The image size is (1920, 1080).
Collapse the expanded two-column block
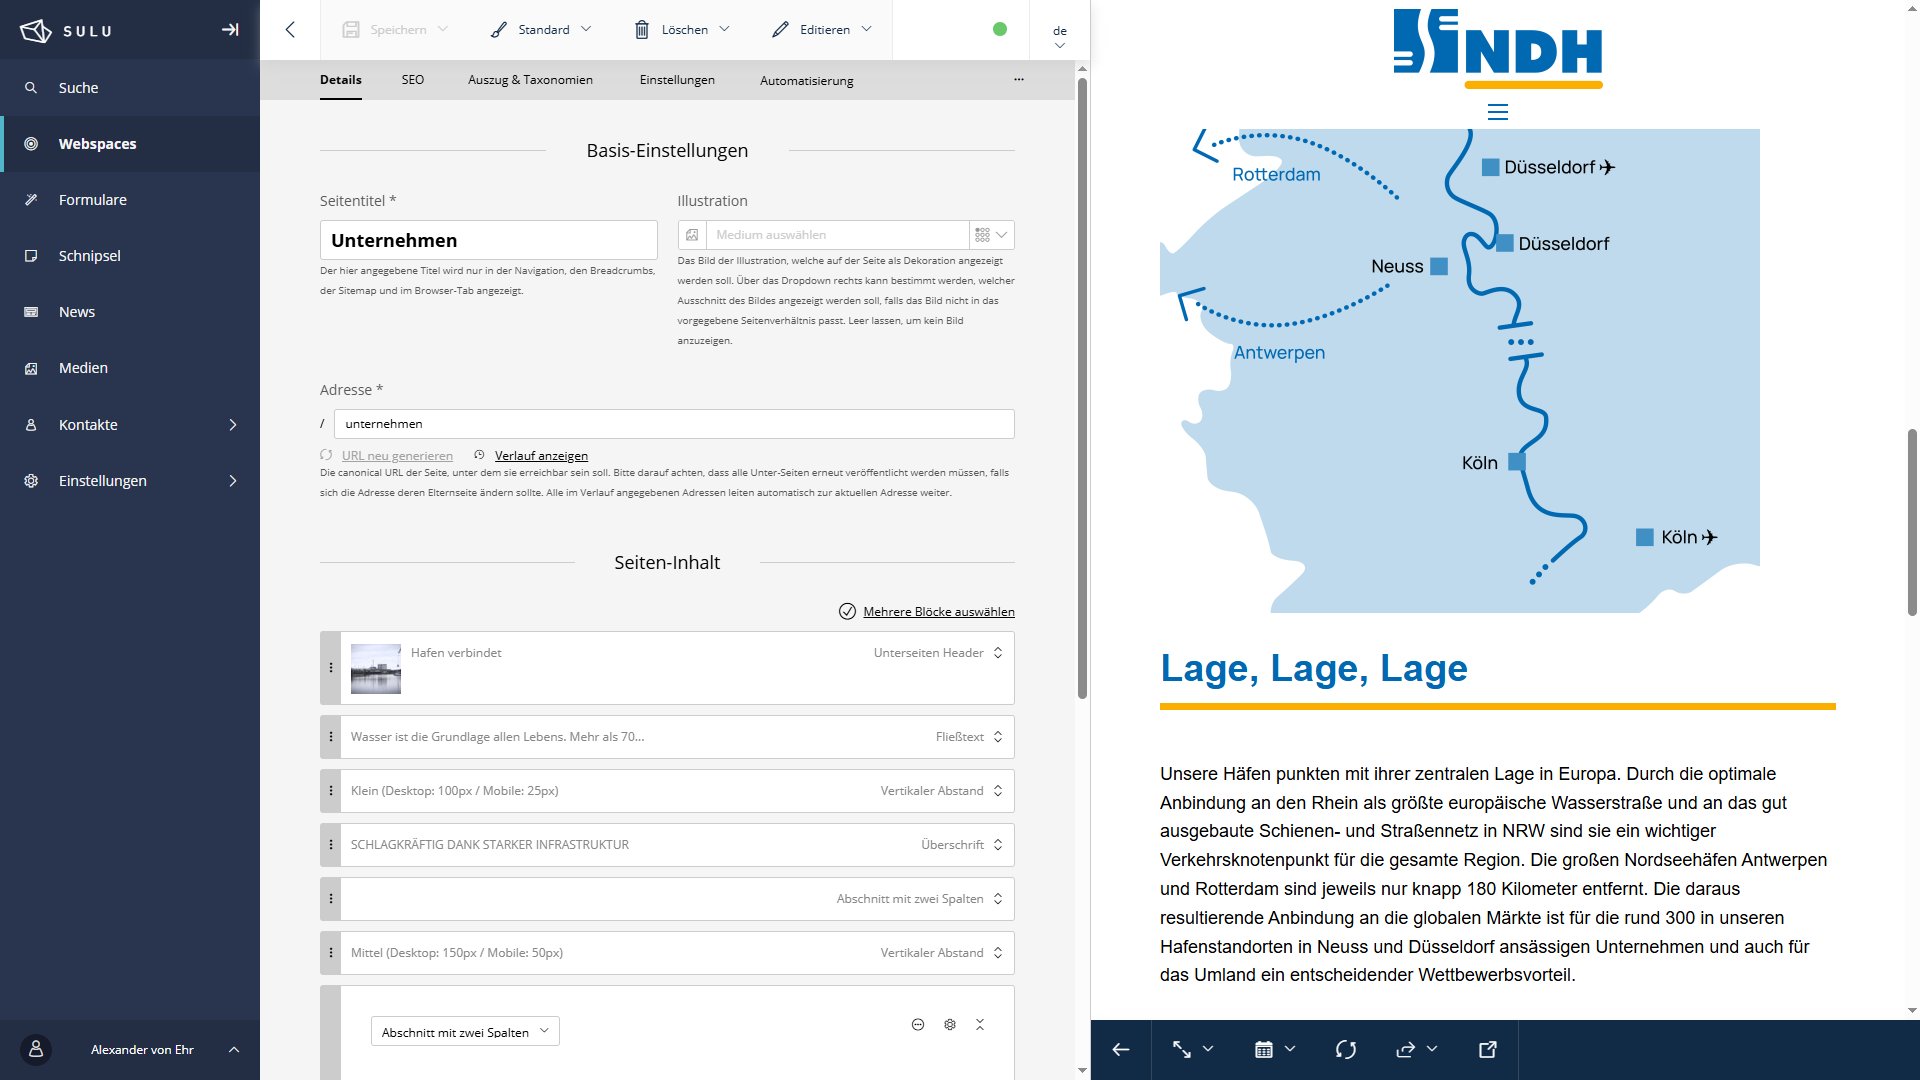pyautogui.click(x=980, y=1025)
